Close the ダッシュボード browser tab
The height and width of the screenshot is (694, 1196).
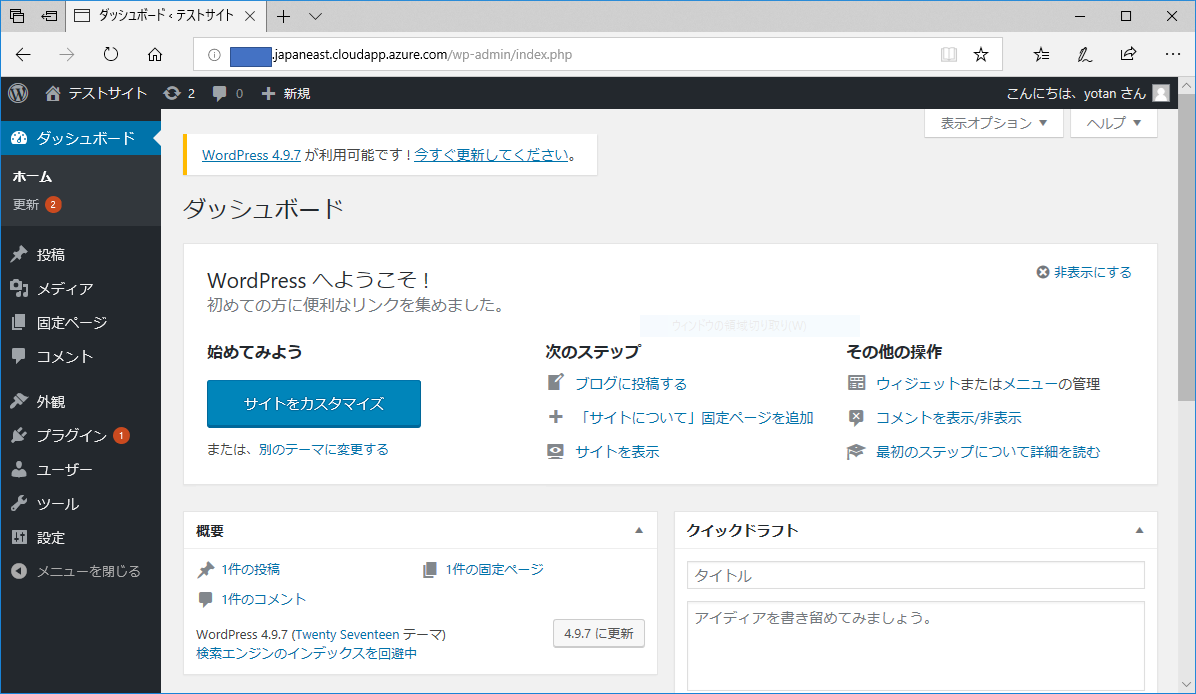click(x=250, y=16)
